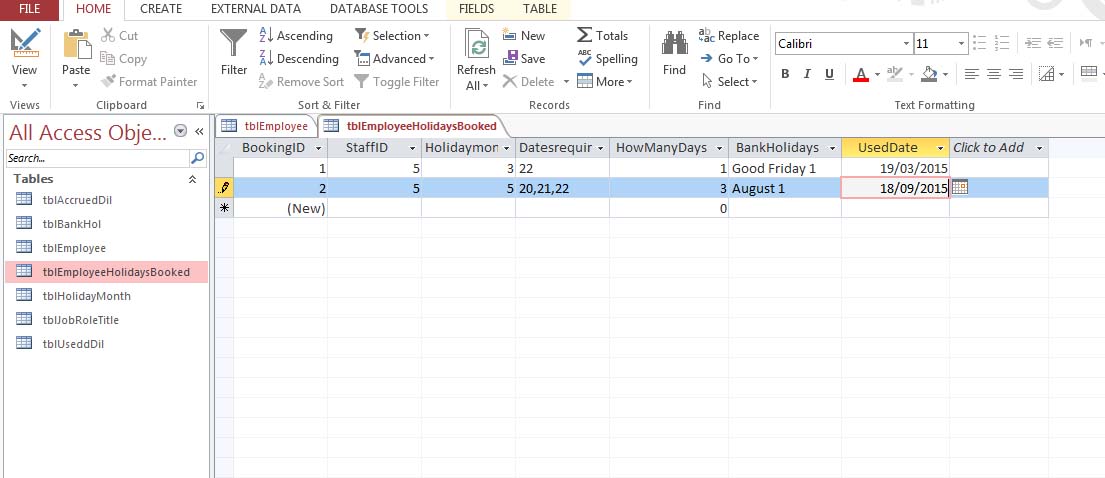Collapse the Tables group

[x=192, y=180]
